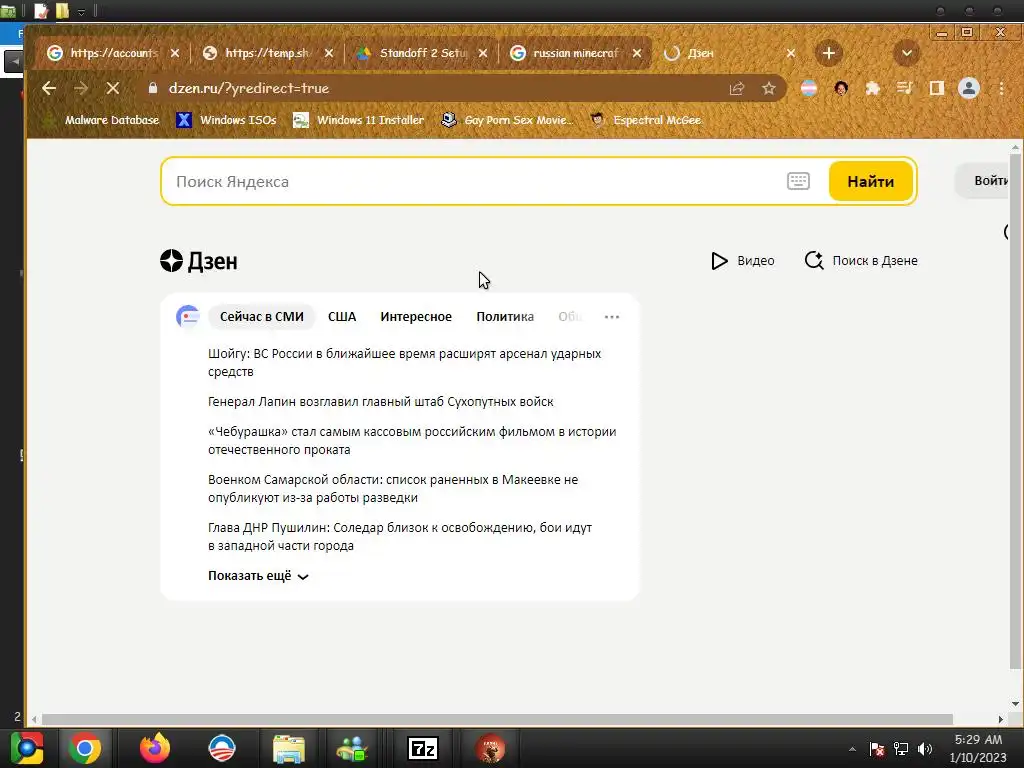Open the Windows ISOs bookmark

[x=227, y=120]
